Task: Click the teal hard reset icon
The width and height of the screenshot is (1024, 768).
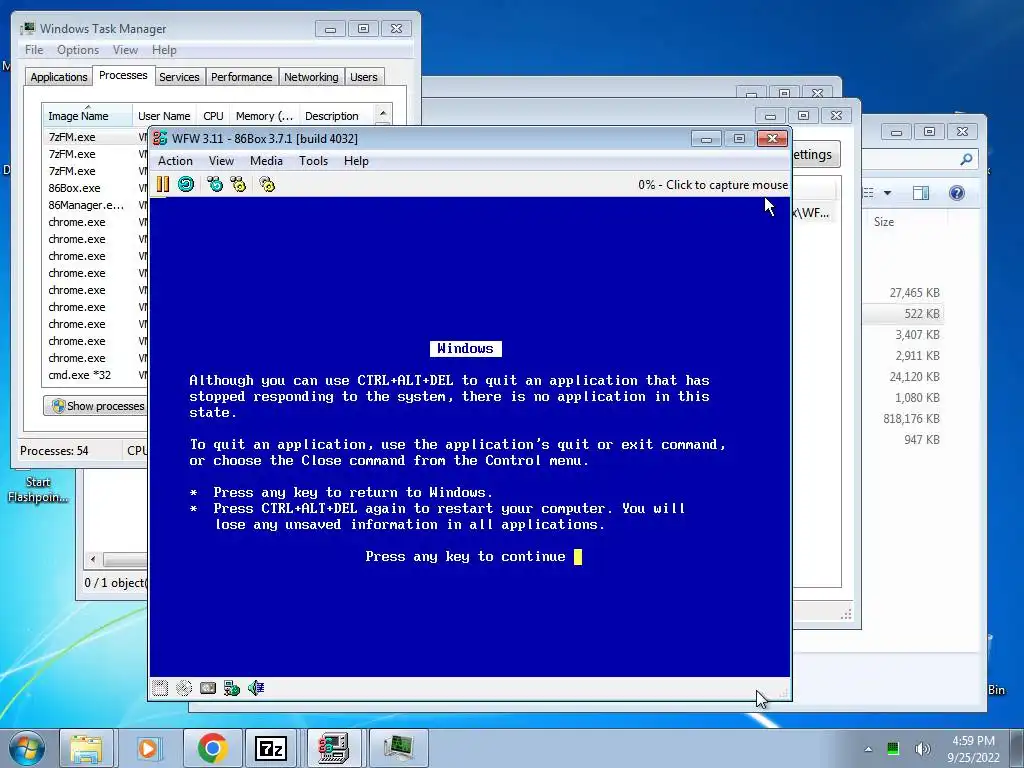Action: pos(186,185)
